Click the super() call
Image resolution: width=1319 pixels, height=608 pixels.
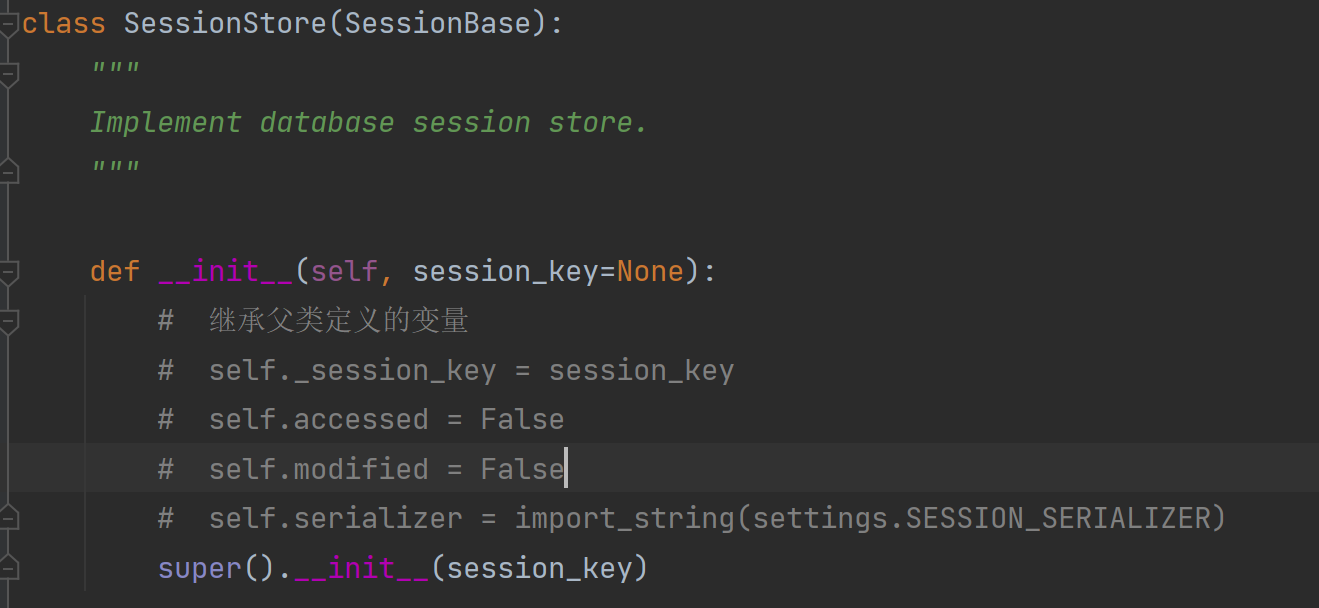point(199,568)
